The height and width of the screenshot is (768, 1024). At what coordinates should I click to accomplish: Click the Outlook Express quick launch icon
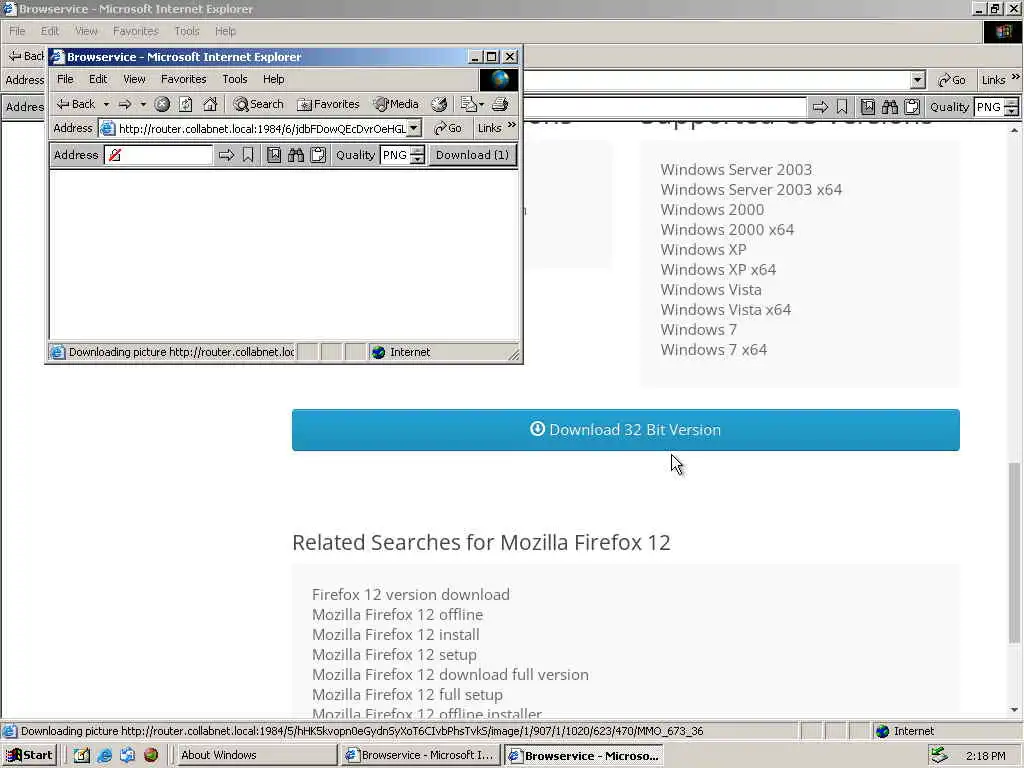127,755
